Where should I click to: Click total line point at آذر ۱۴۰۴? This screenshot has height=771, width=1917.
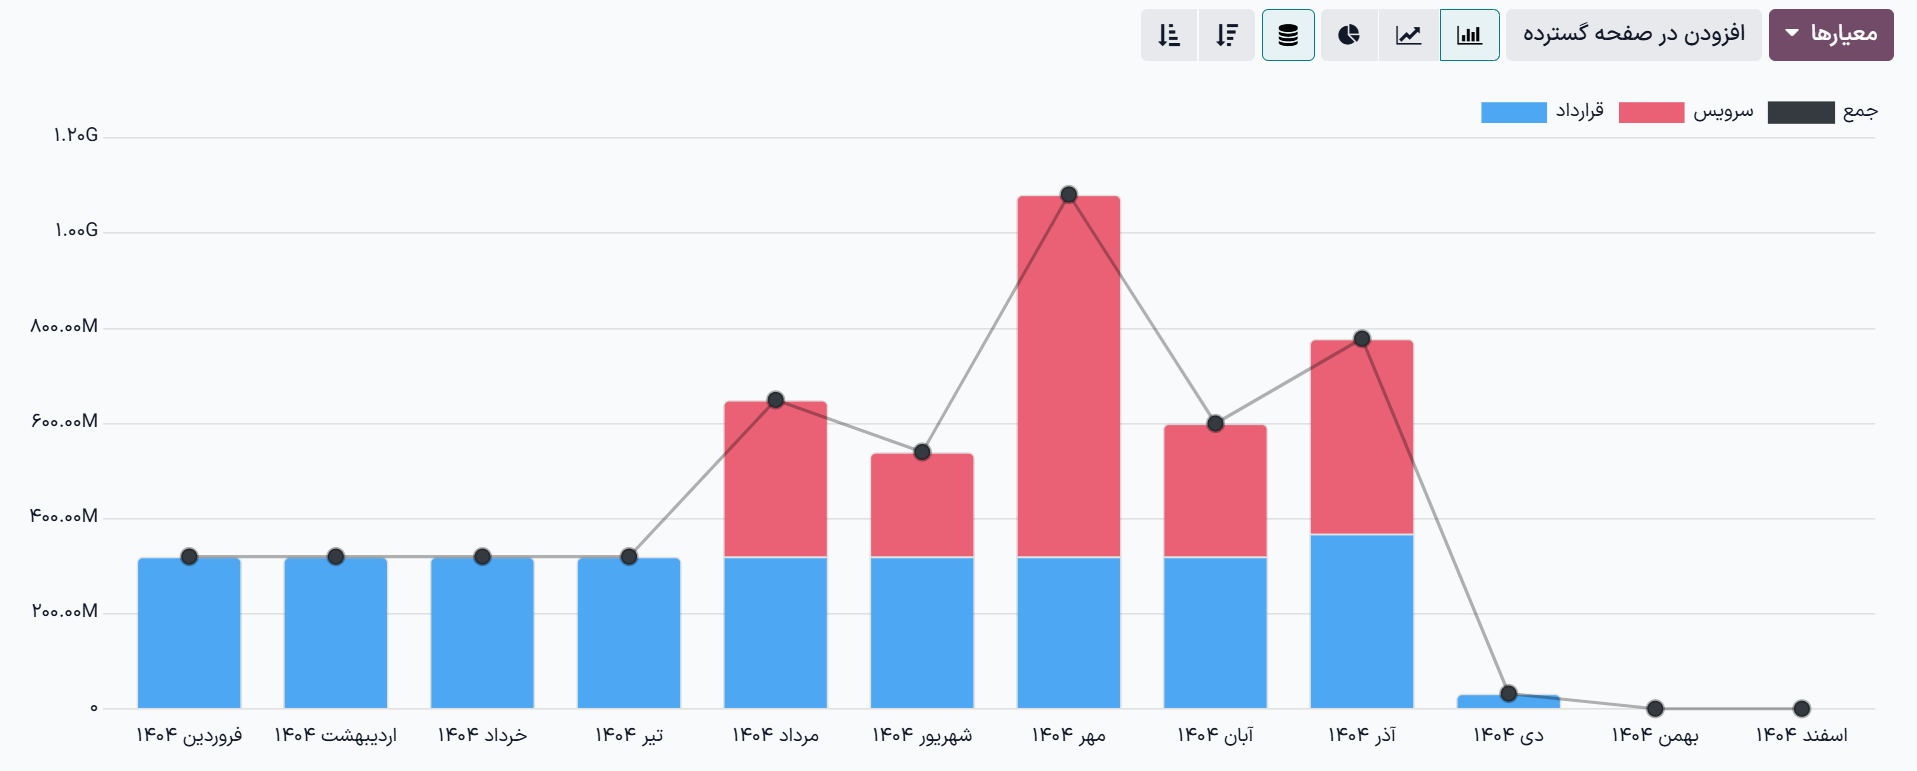tap(1362, 339)
